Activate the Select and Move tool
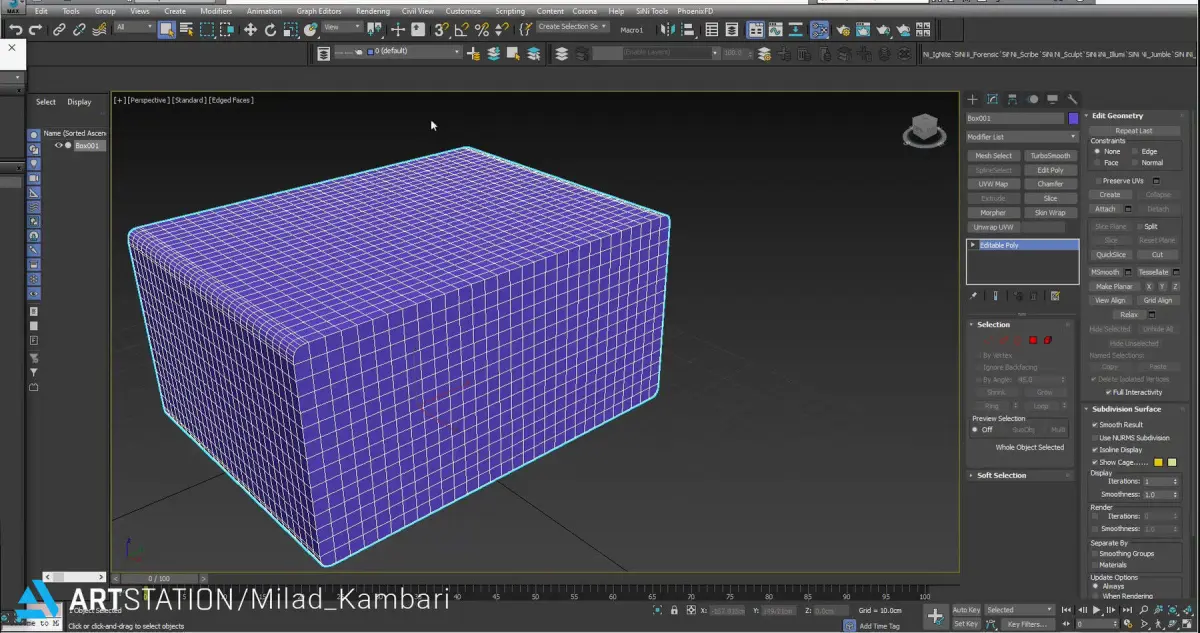This screenshot has width=1200, height=633. (250, 30)
